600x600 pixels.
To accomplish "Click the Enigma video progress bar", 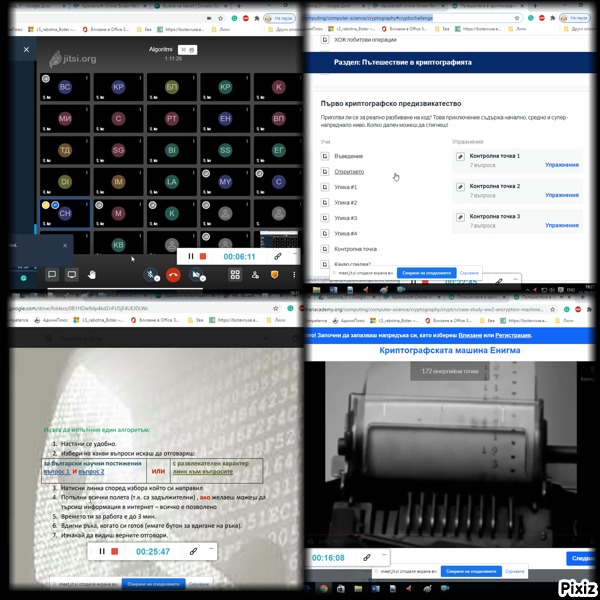I will [x=440, y=535].
